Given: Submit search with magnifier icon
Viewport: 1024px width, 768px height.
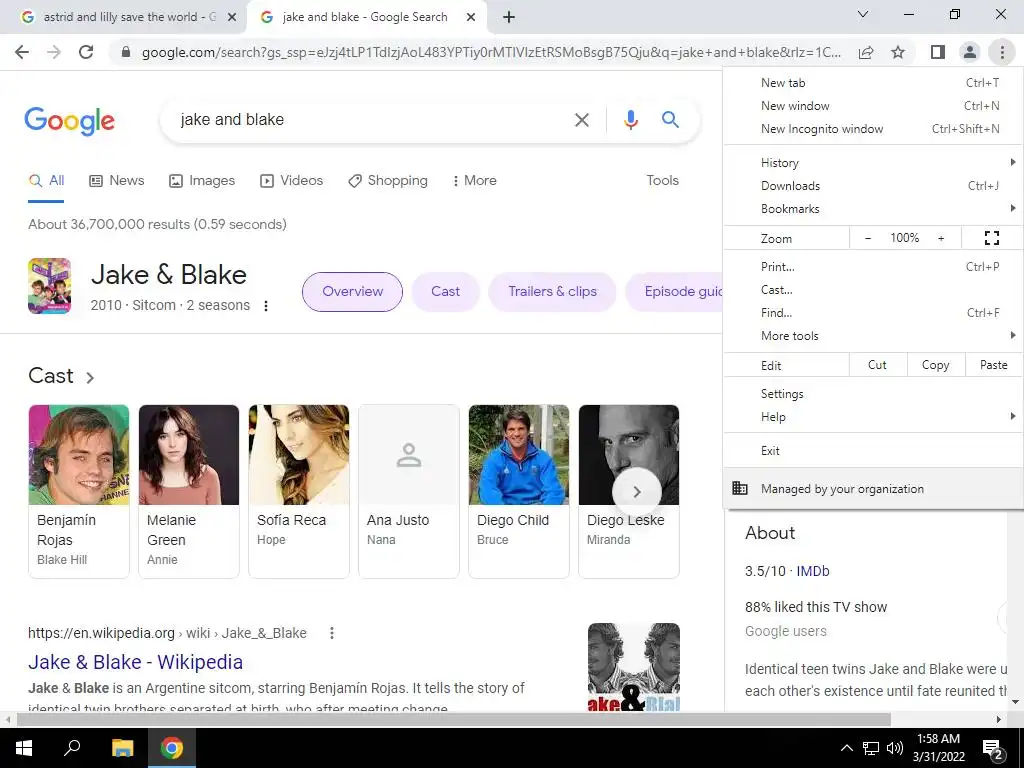Looking at the screenshot, I should (x=670, y=120).
